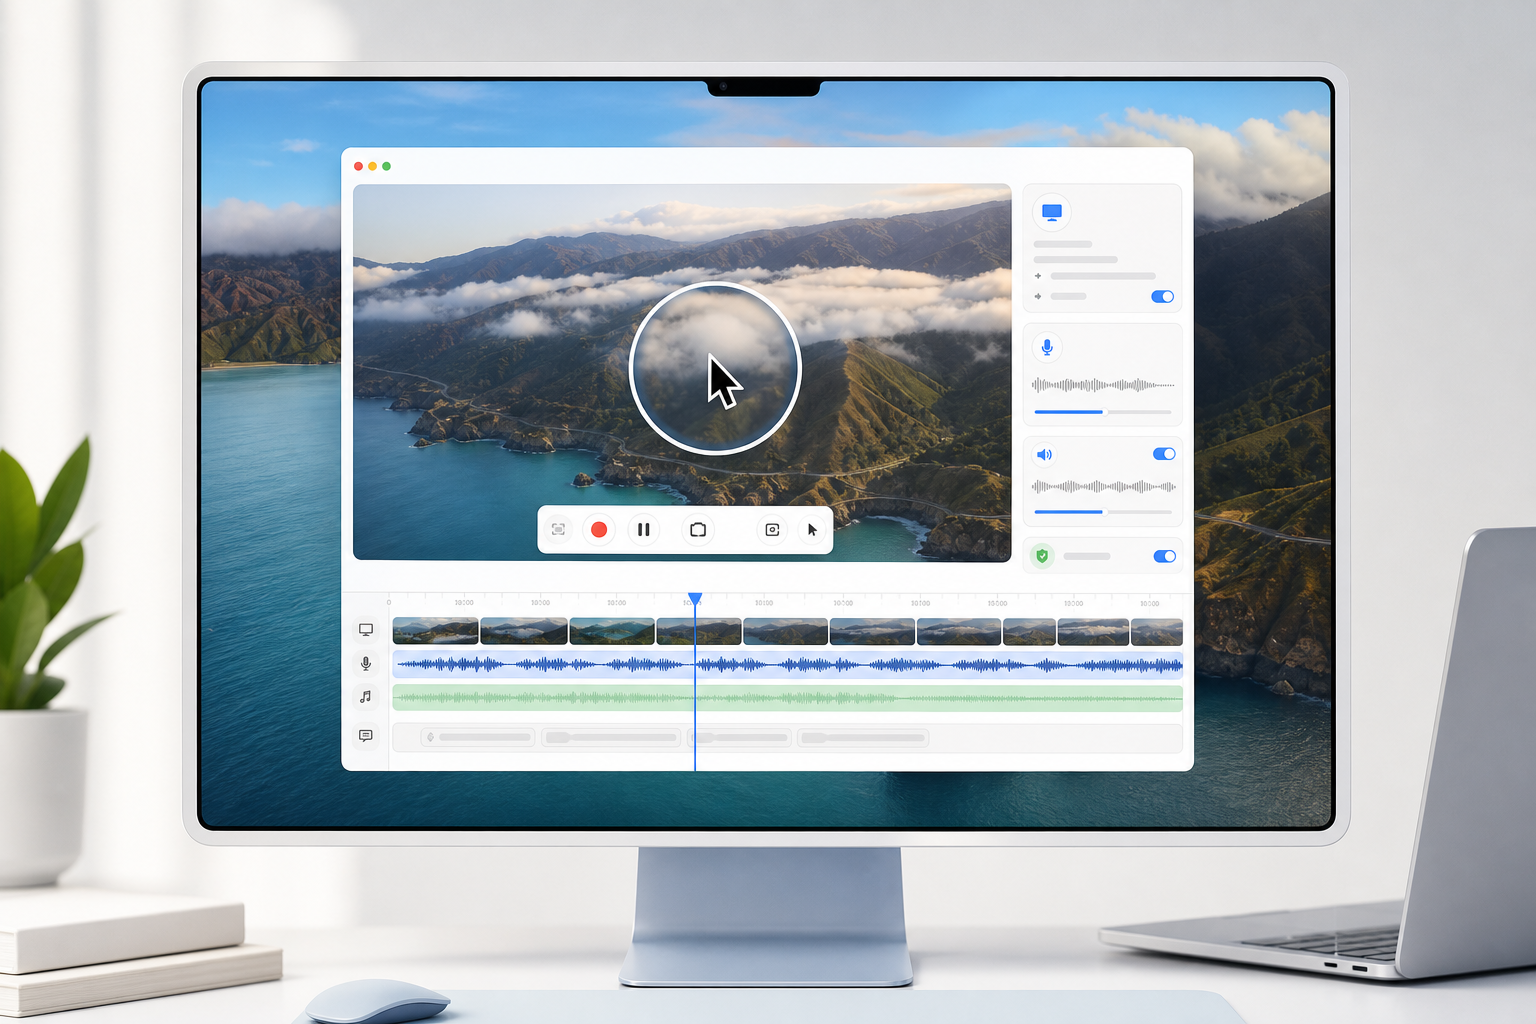Select the green music waveform track

[x=788, y=698]
